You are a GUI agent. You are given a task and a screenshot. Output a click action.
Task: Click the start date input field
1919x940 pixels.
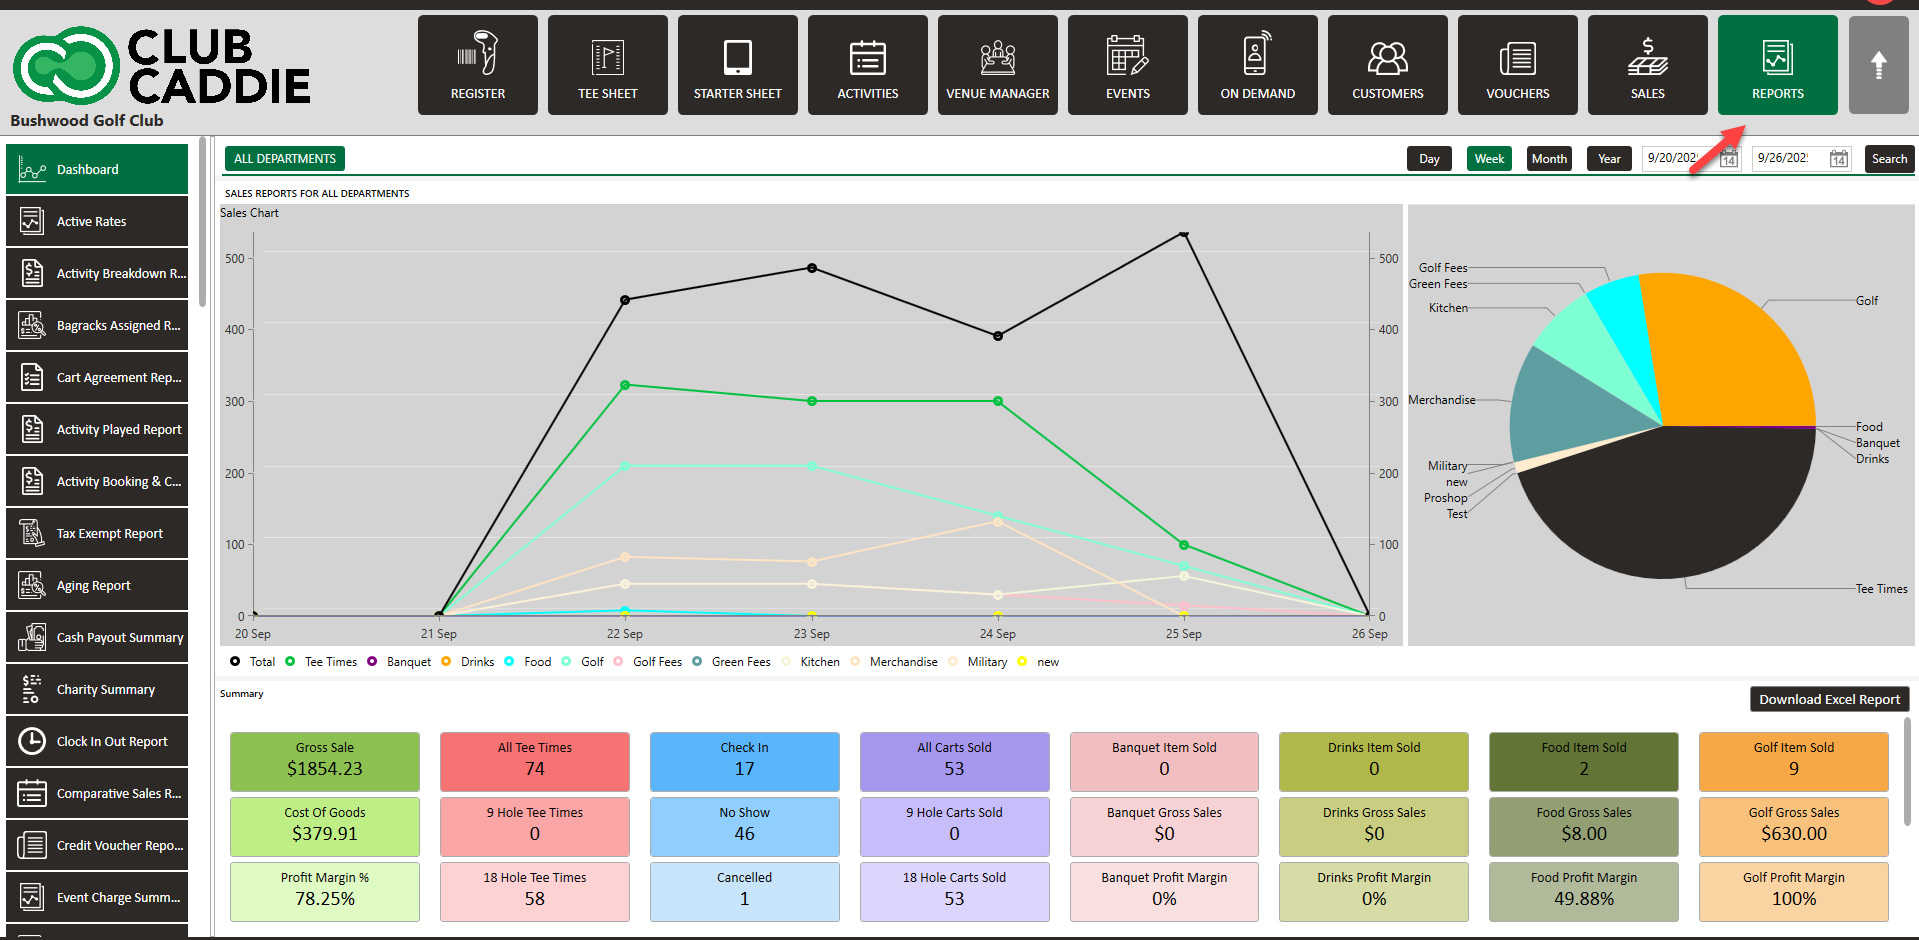click(x=1677, y=159)
